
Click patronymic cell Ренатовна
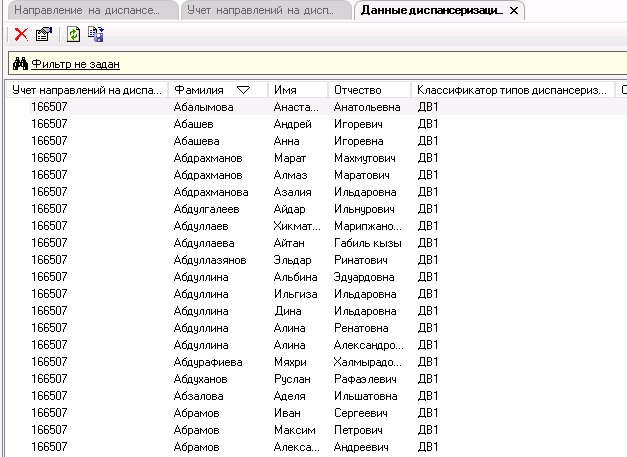tap(361, 328)
